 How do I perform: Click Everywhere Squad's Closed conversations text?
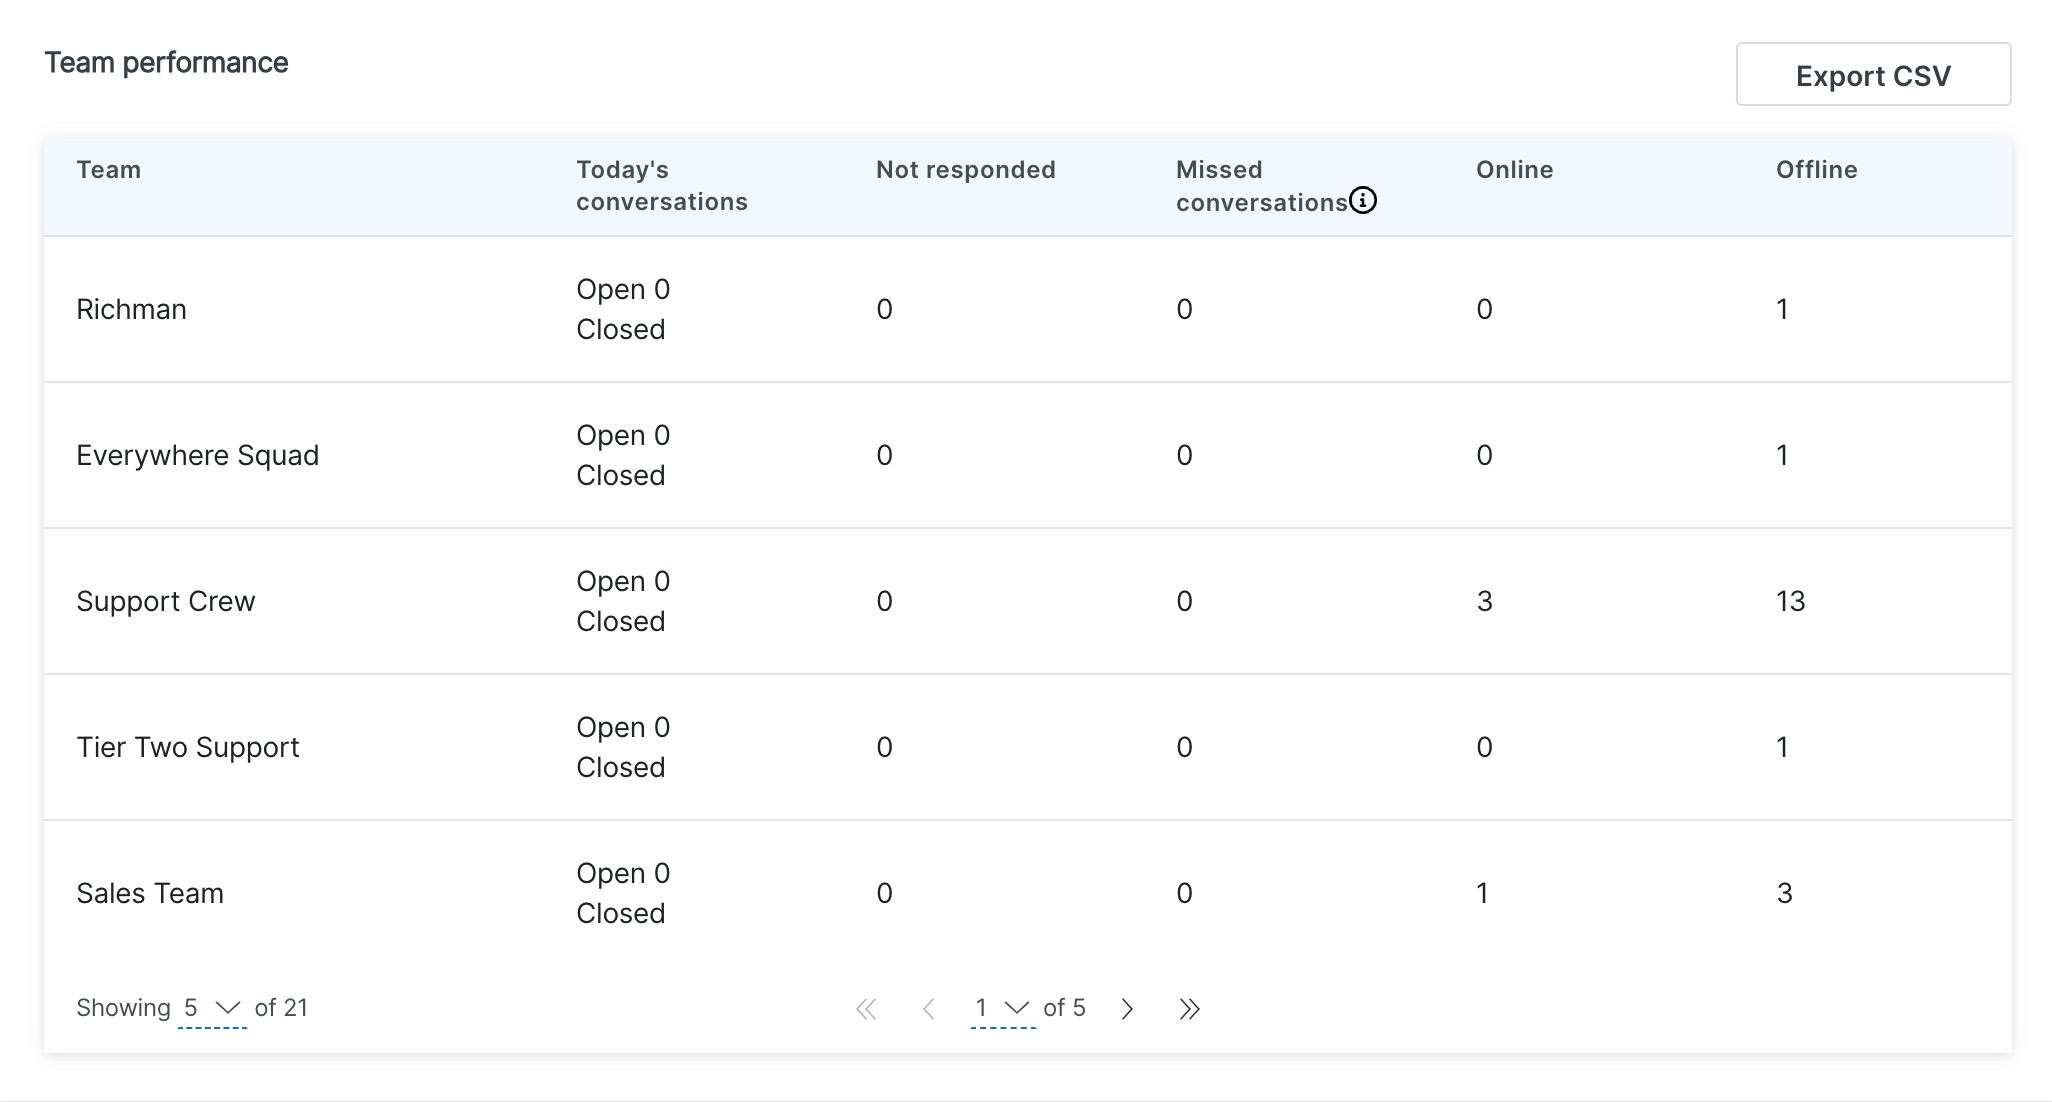click(621, 476)
